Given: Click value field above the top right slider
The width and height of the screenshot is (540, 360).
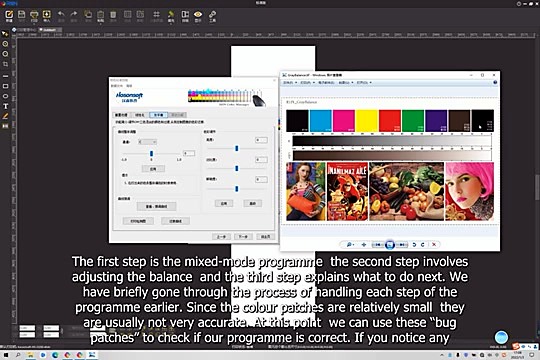Looking at the screenshot, I should (x=261, y=140).
